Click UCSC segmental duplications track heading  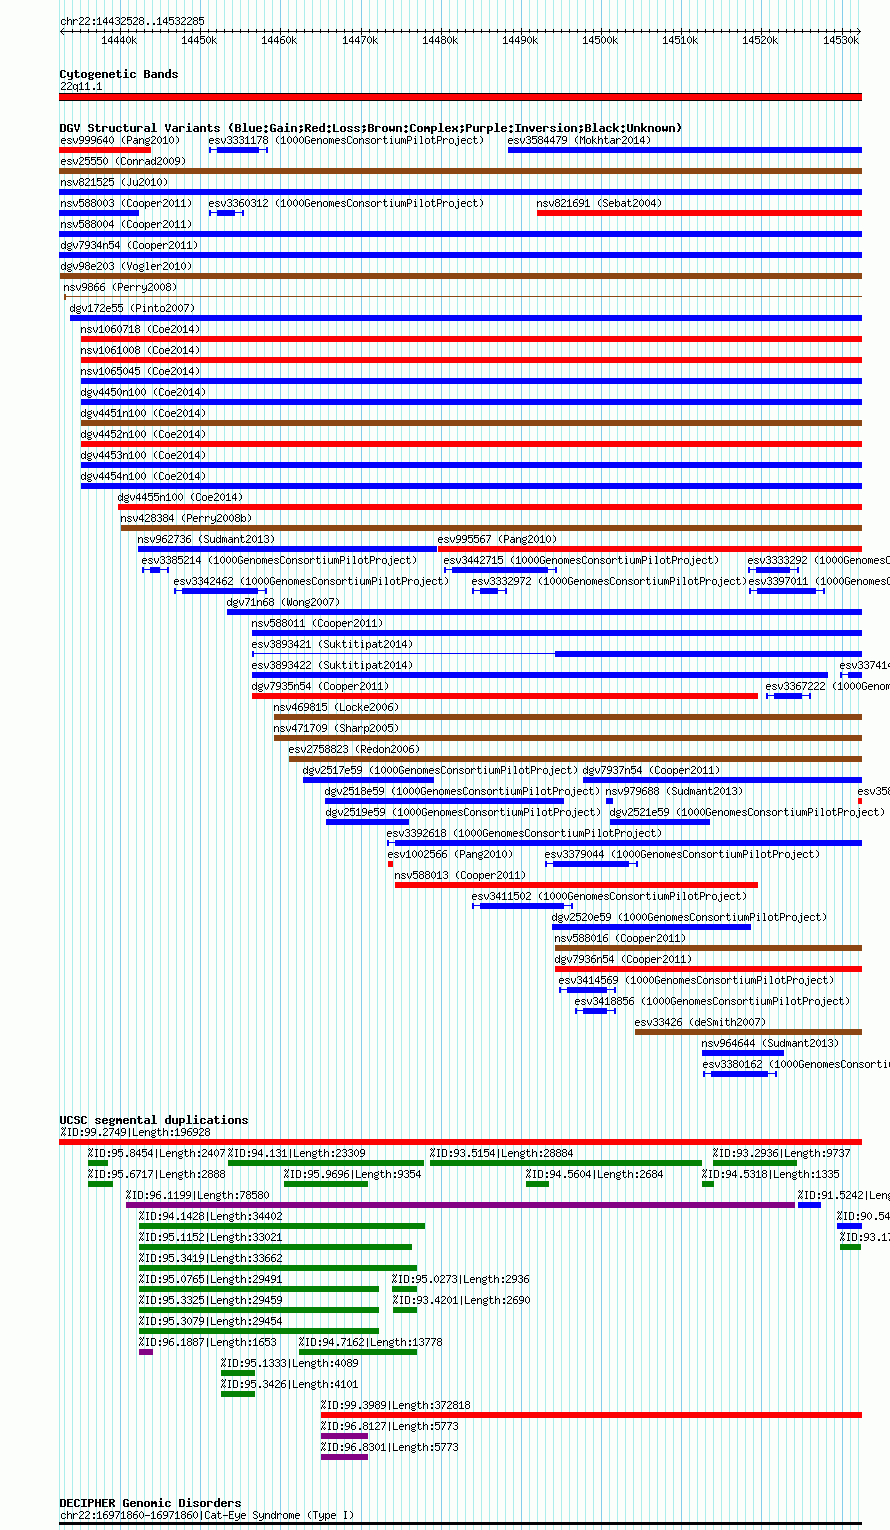(x=154, y=1120)
